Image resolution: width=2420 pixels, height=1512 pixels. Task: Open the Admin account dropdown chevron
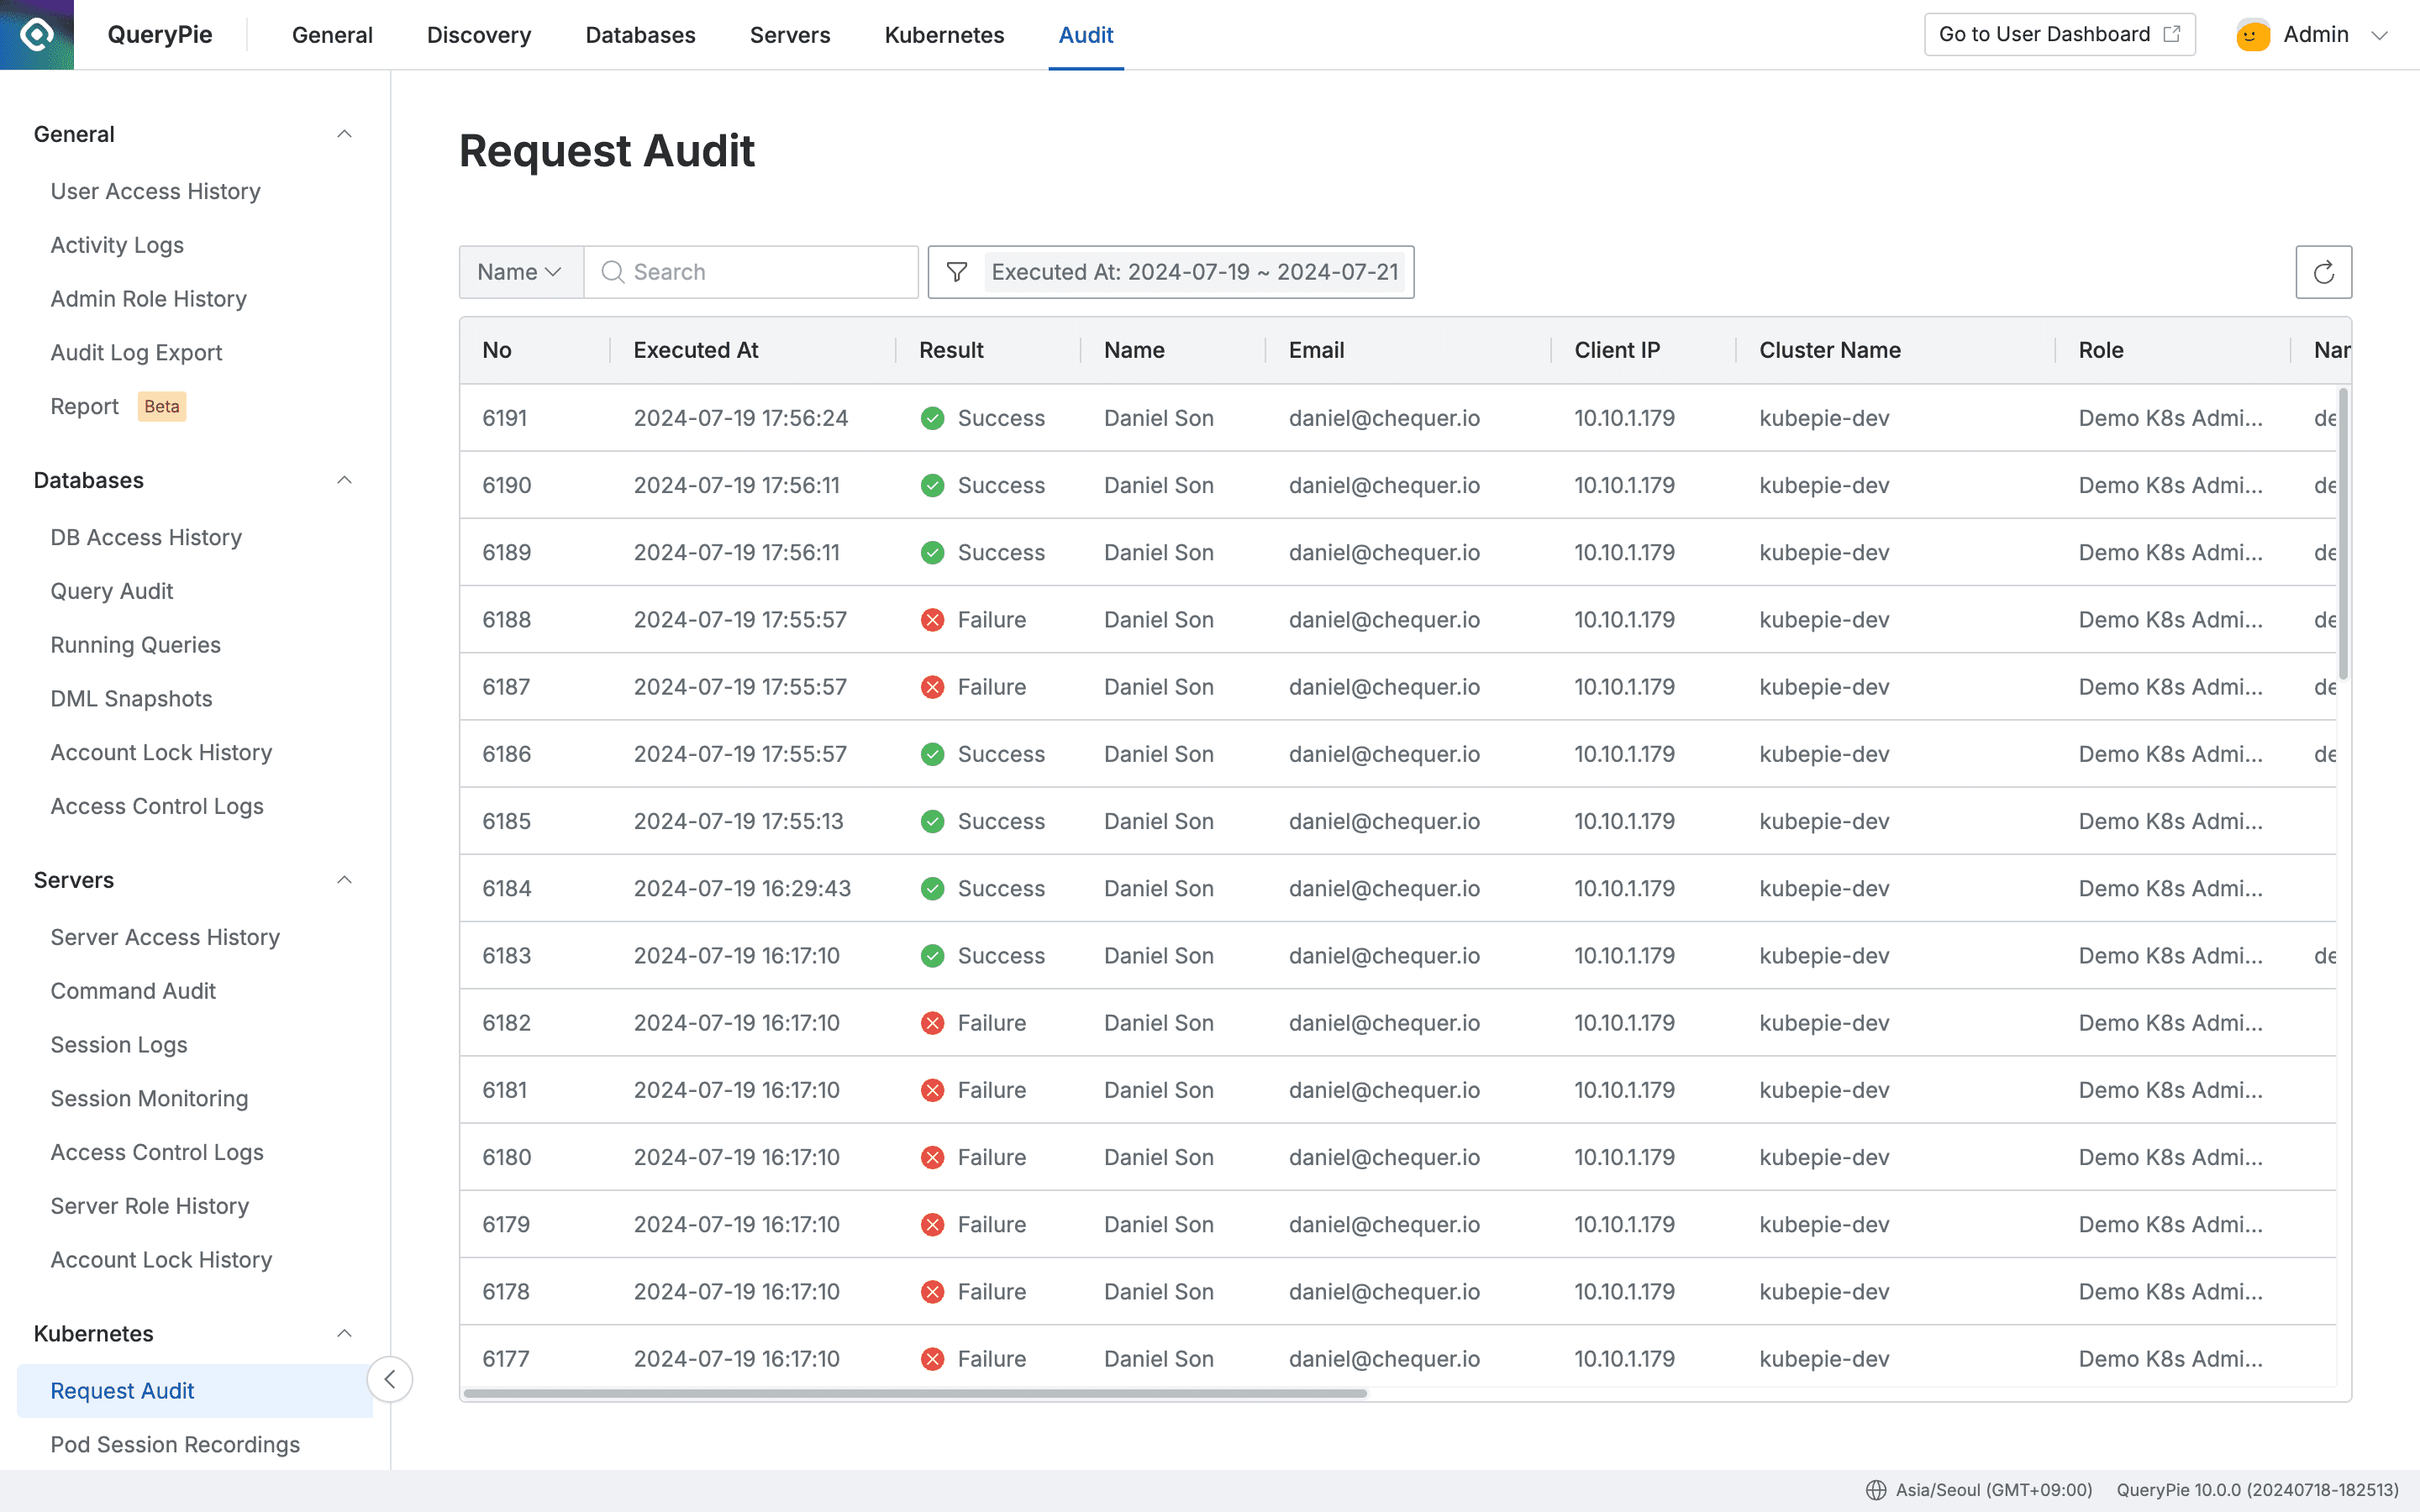click(x=2380, y=35)
